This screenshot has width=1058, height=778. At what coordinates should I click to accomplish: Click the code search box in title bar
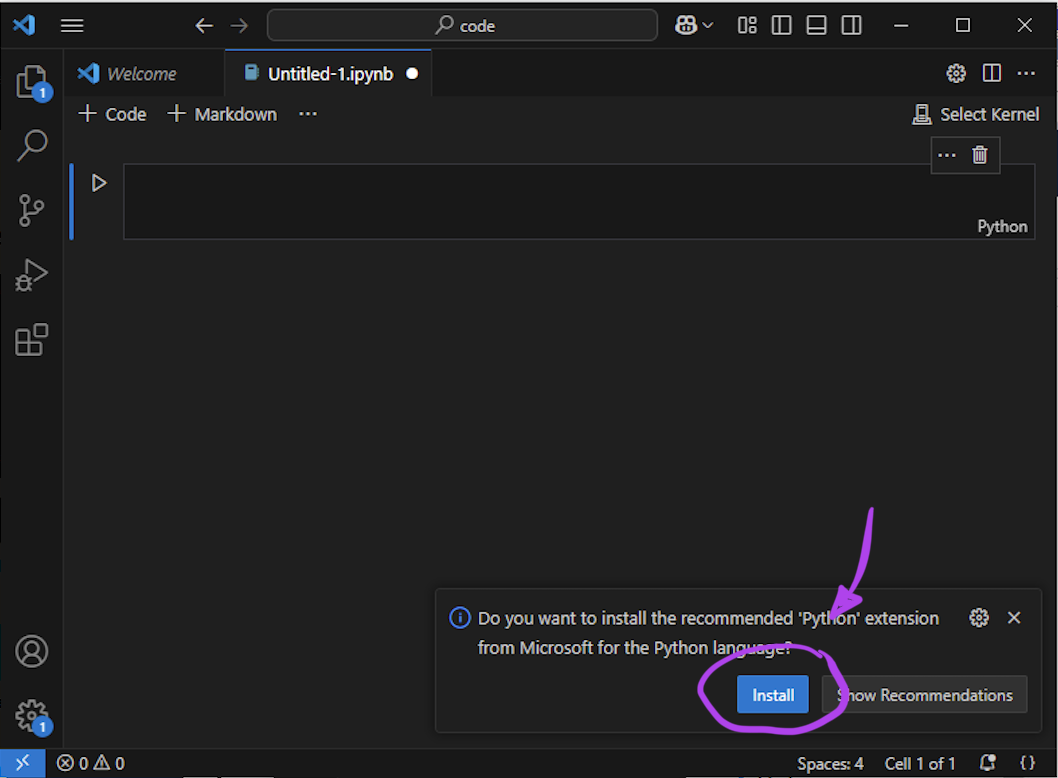463,26
